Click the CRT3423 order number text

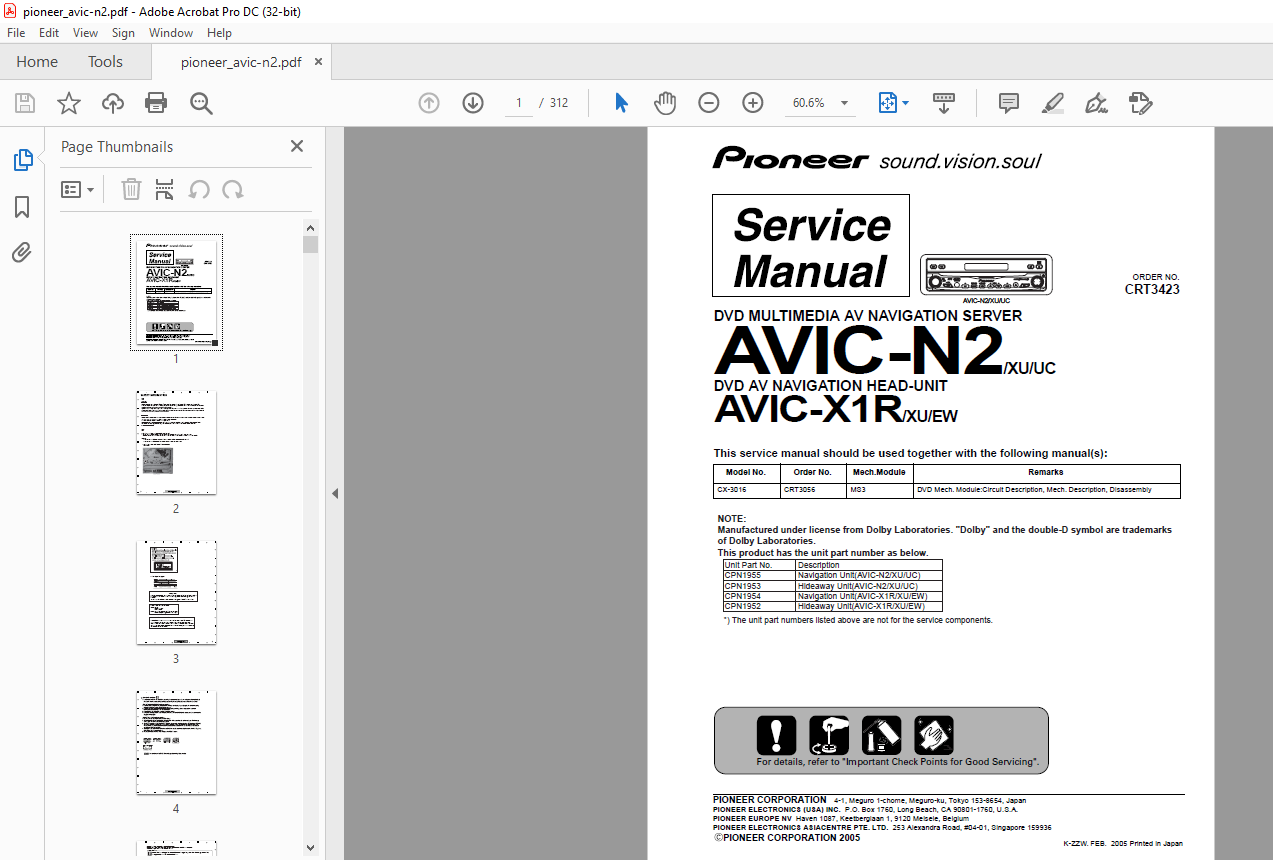pyautogui.click(x=1152, y=290)
